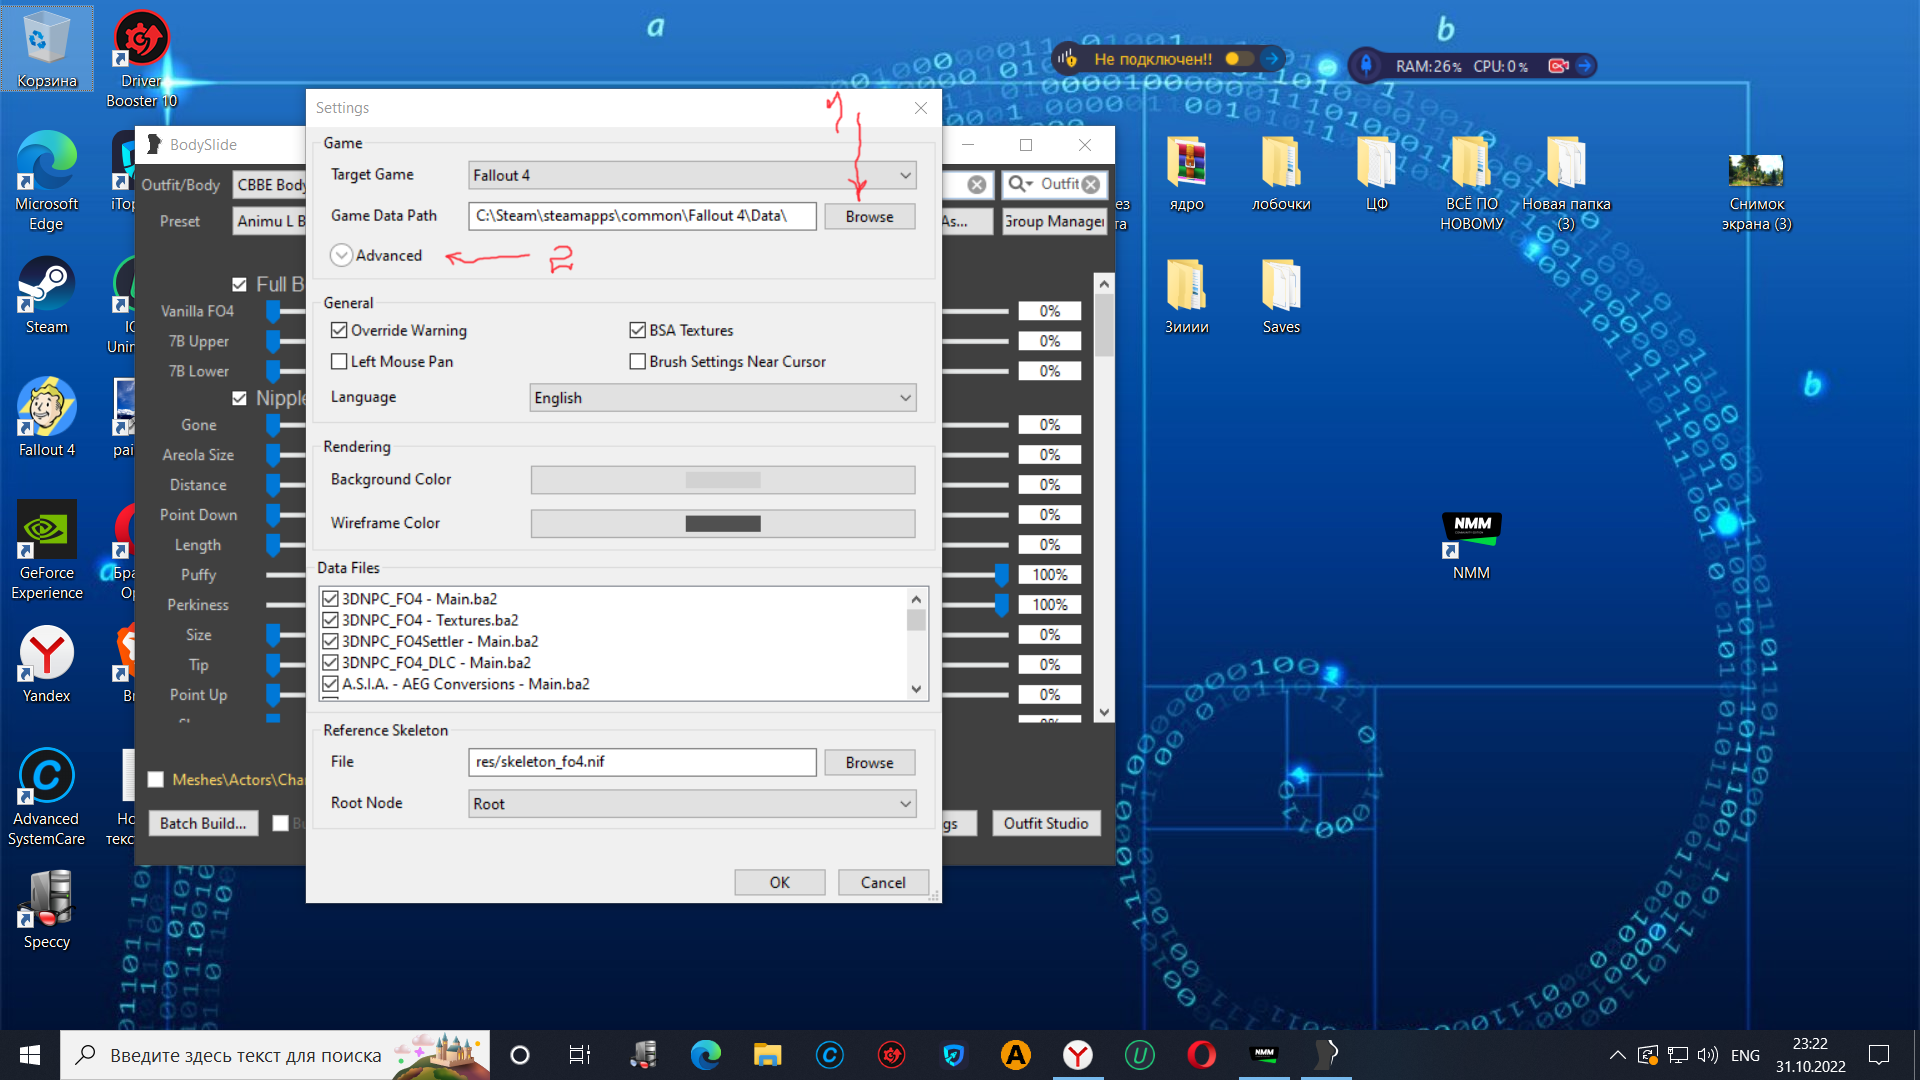The height and width of the screenshot is (1080, 1920).
Task: Open Language dropdown showing English
Action: coord(722,398)
